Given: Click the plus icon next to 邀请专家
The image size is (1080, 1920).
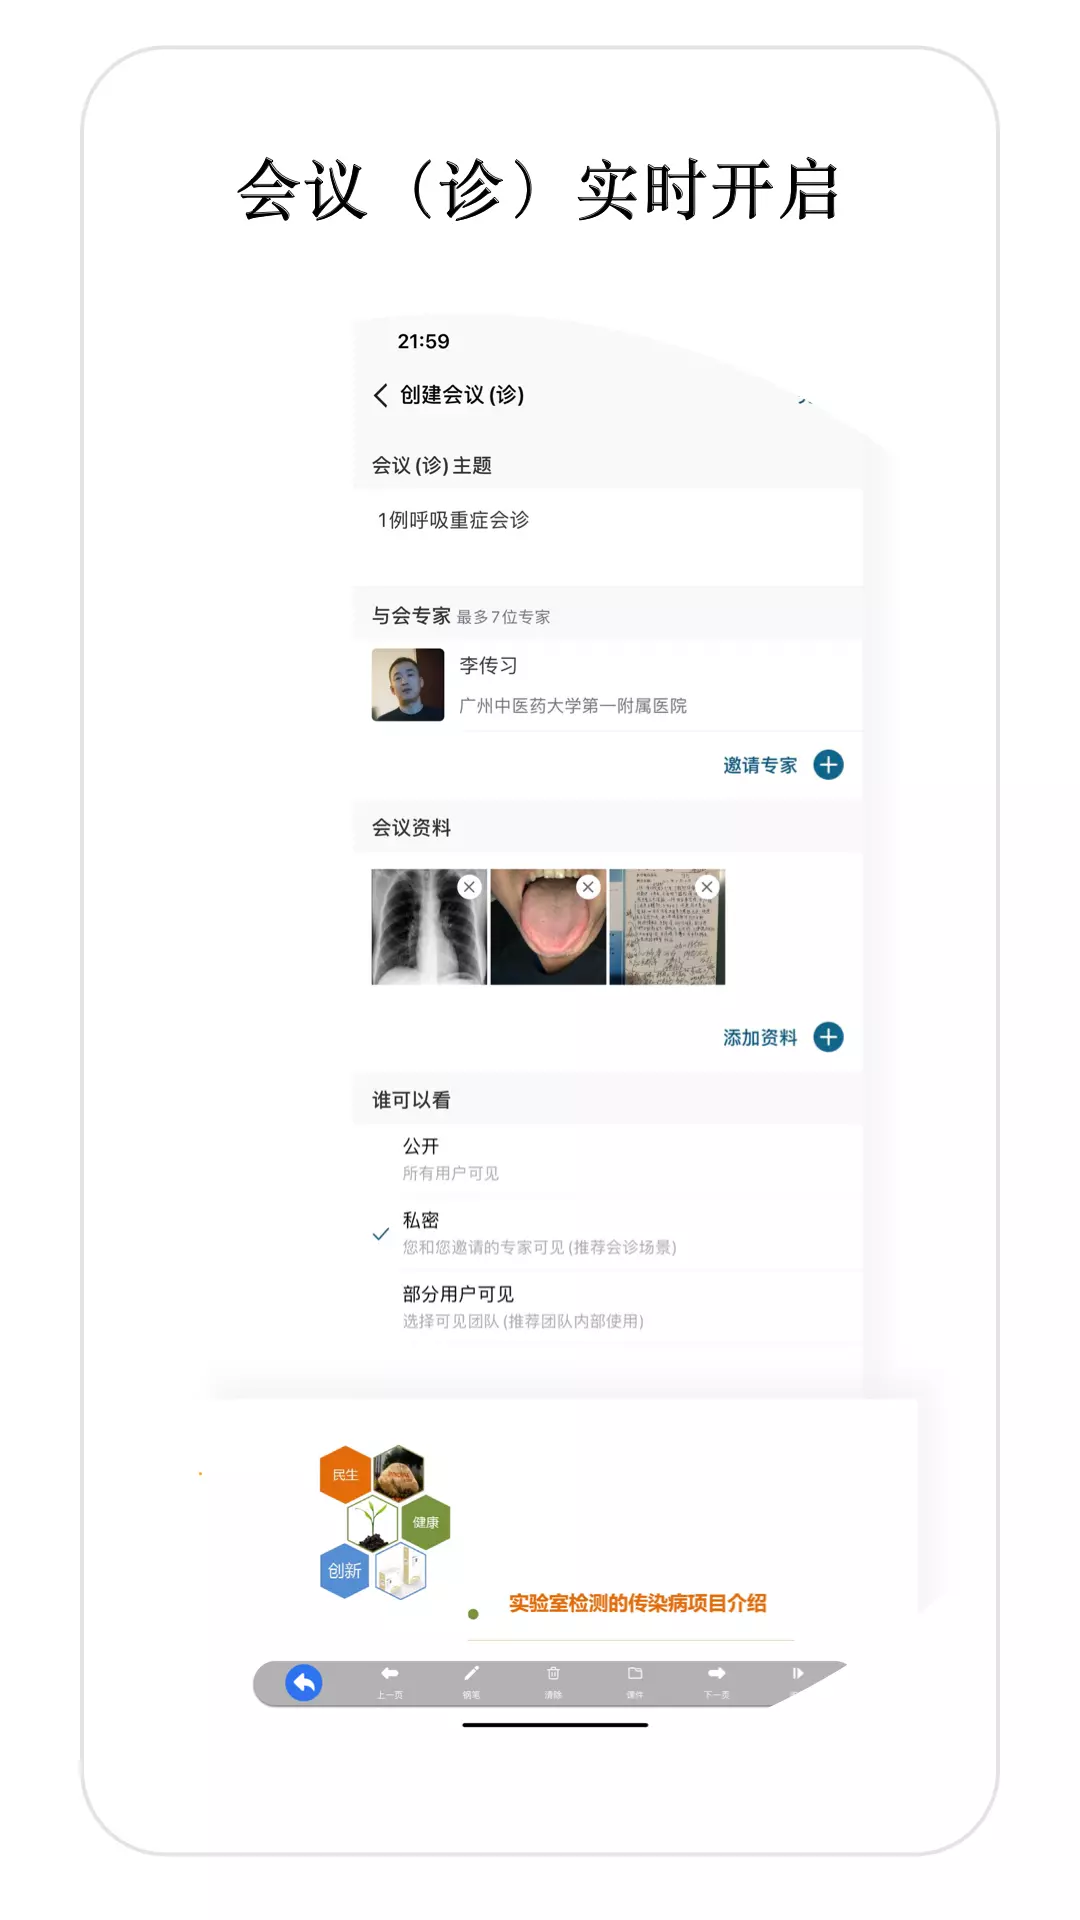Looking at the screenshot, I should point(828,765).
